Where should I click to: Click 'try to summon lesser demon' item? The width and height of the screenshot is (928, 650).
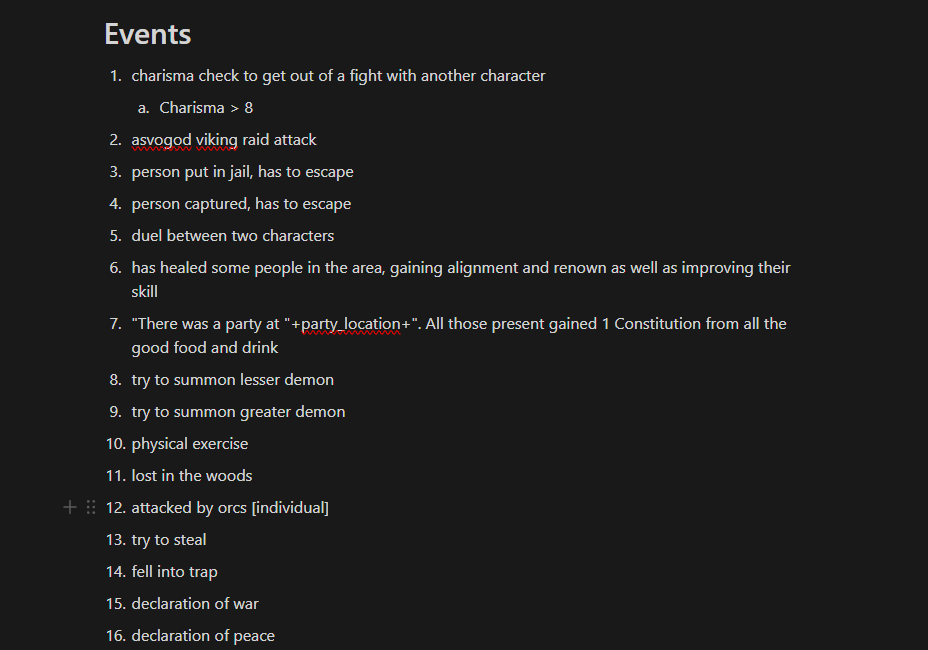[232, 380]
